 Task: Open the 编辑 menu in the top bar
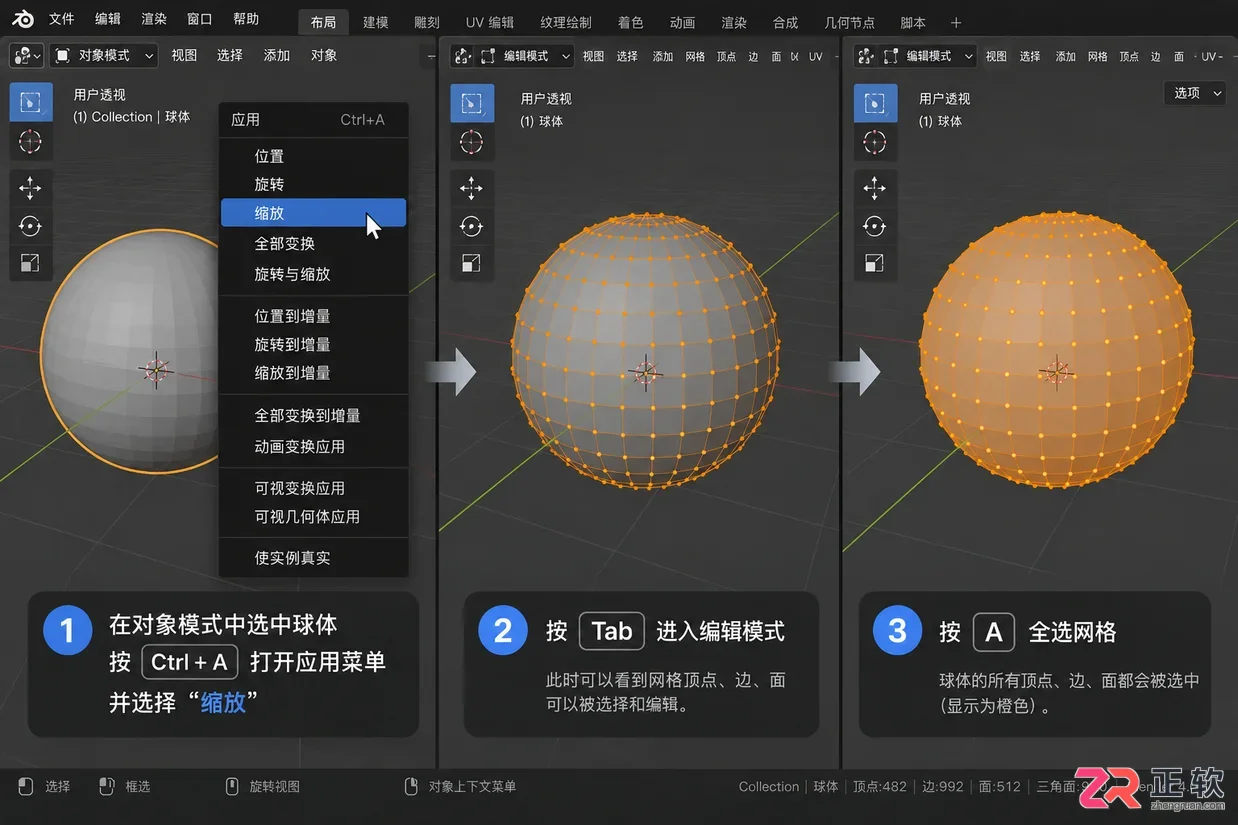coord(108,19)
